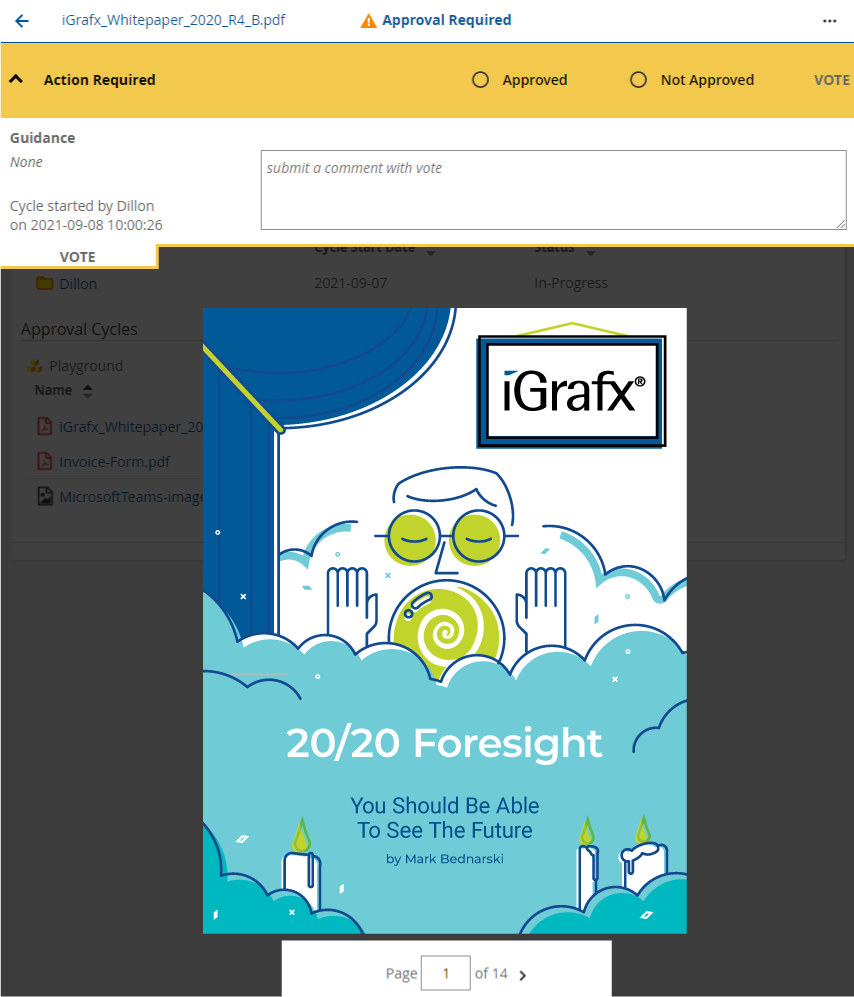Click the VOTE button in yellow bar
Image resolution: width=854 pixels, height=997 pixels.
[x=831, y=80]
